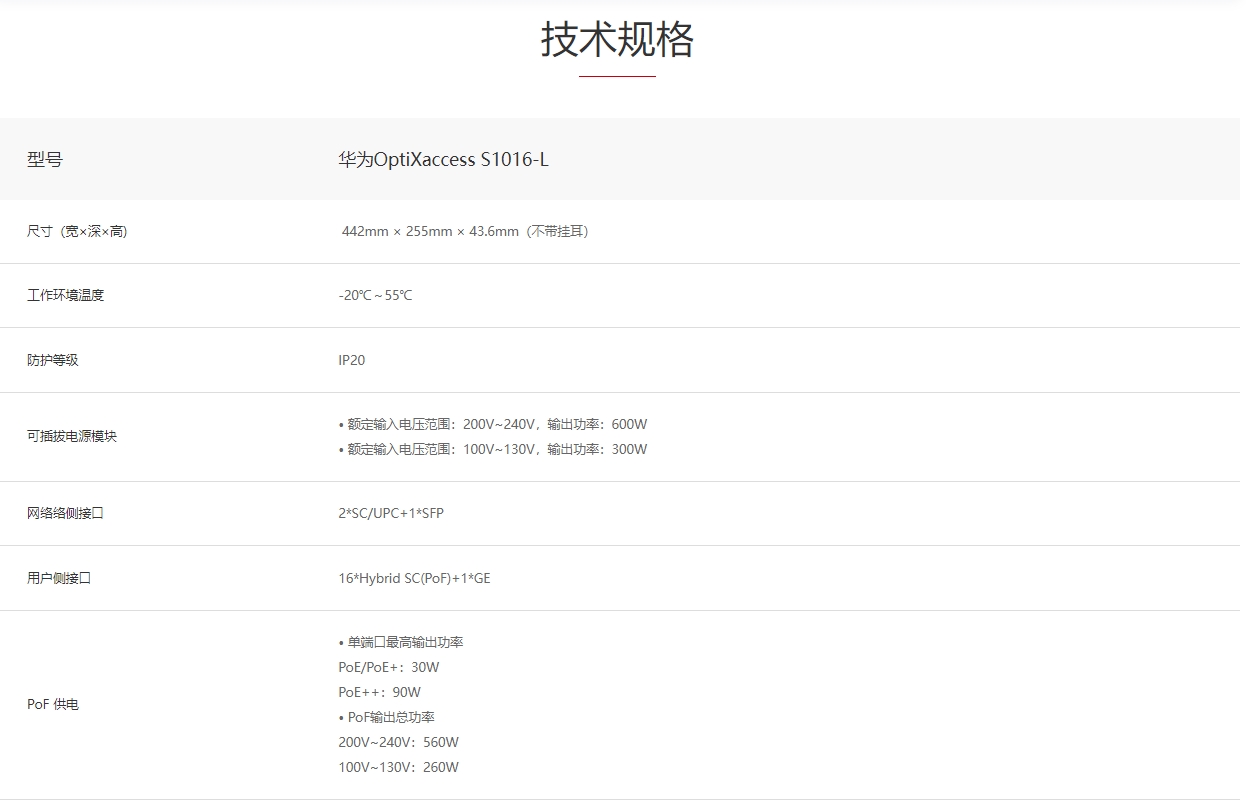Click the PoF输出总功率 line
The width and height of the screenshot is (1246, 806).
pyautogui.click(x=387, y=717)
